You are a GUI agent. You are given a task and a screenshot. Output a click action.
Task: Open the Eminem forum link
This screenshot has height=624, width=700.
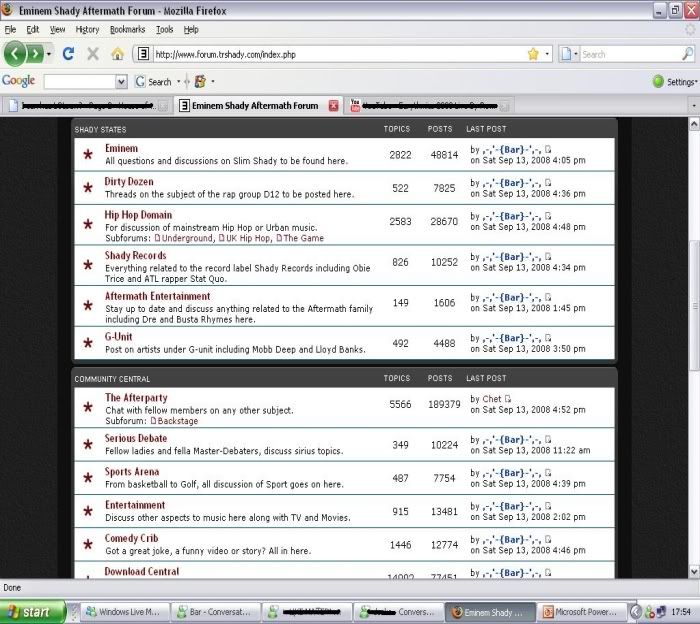coord(121,148)
